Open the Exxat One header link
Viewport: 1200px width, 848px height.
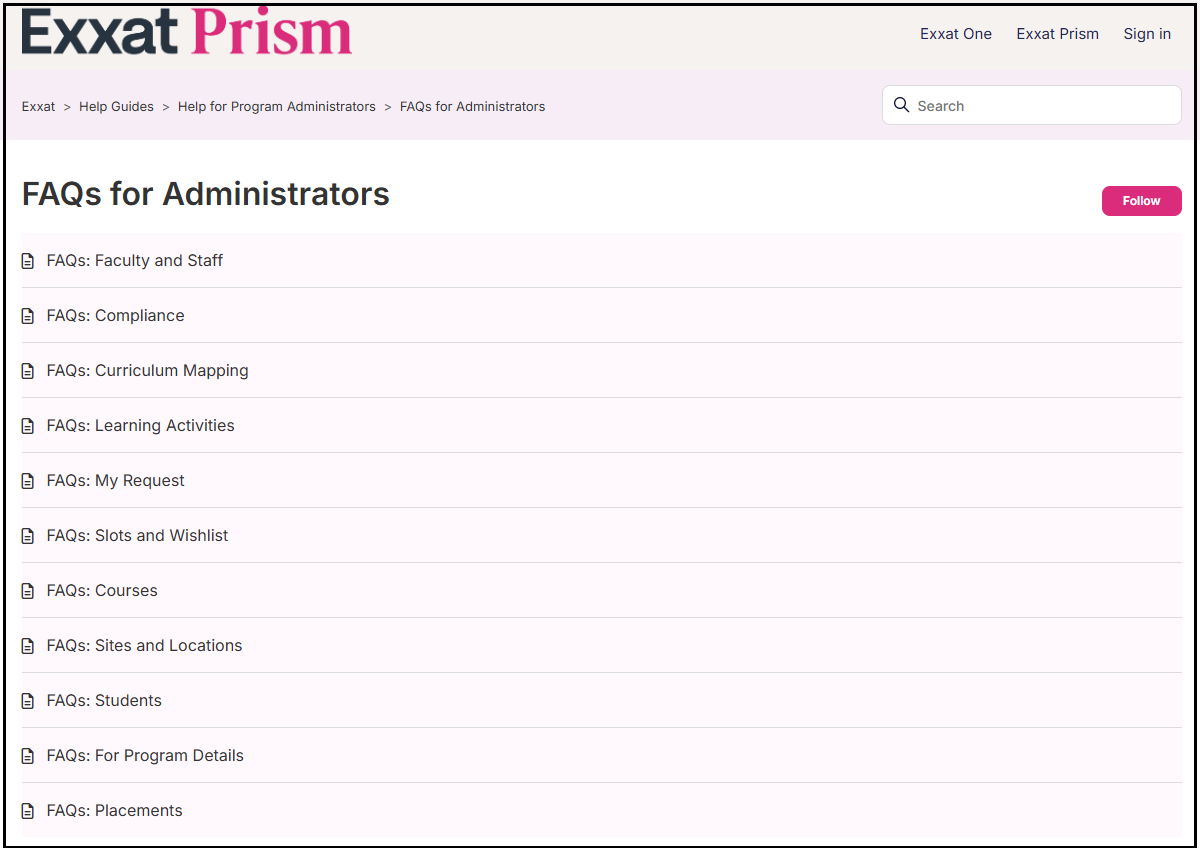(x=955, y=34)
